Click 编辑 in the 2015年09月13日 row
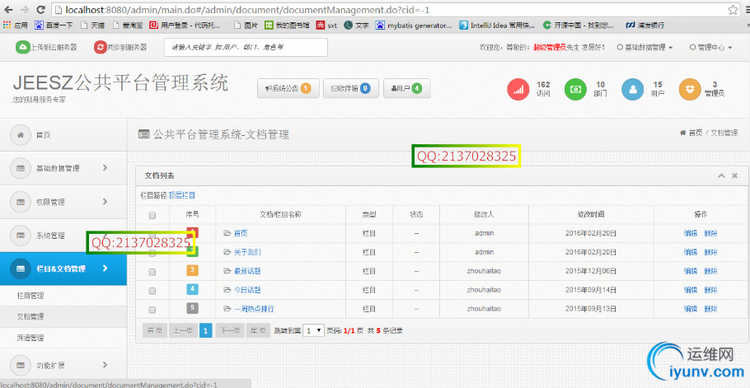 [690, 309]
